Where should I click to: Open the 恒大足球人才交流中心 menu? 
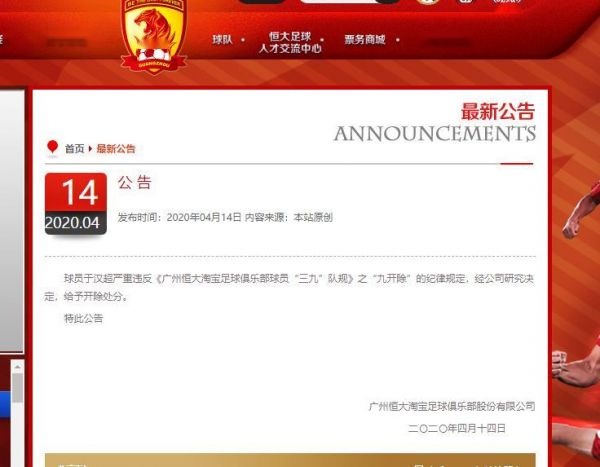(290, 42)
